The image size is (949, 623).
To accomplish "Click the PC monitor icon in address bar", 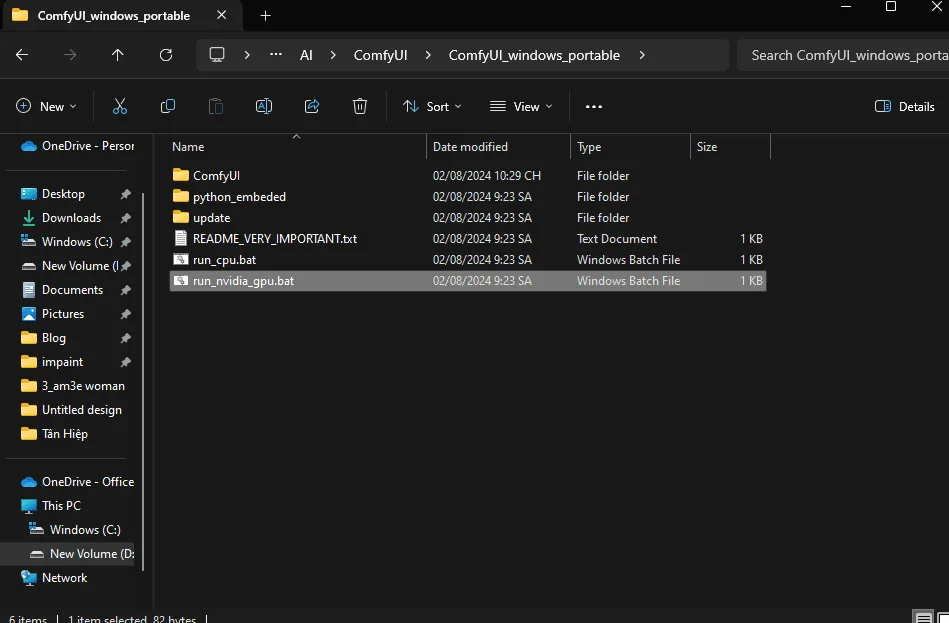I will click(x=217, y=55).
